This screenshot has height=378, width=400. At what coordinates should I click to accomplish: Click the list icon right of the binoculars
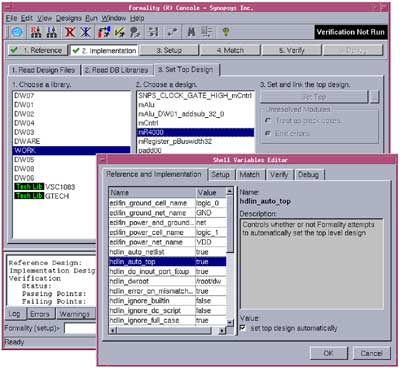tap(207, 32)
